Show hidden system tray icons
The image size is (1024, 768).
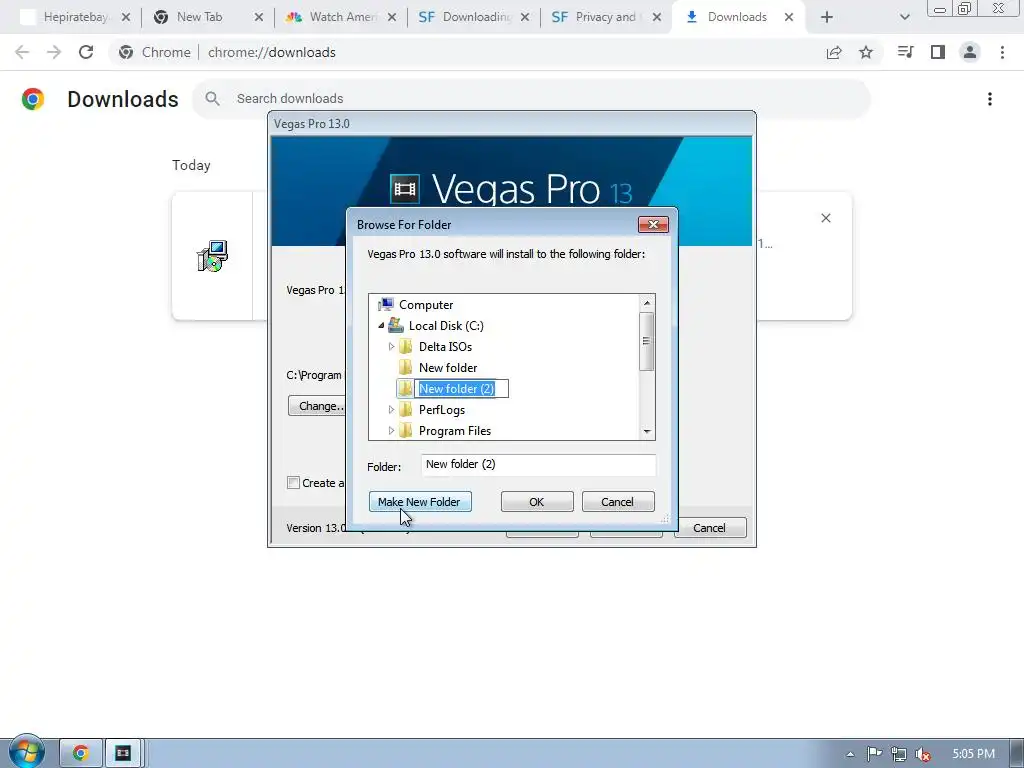tap(850, 754)
